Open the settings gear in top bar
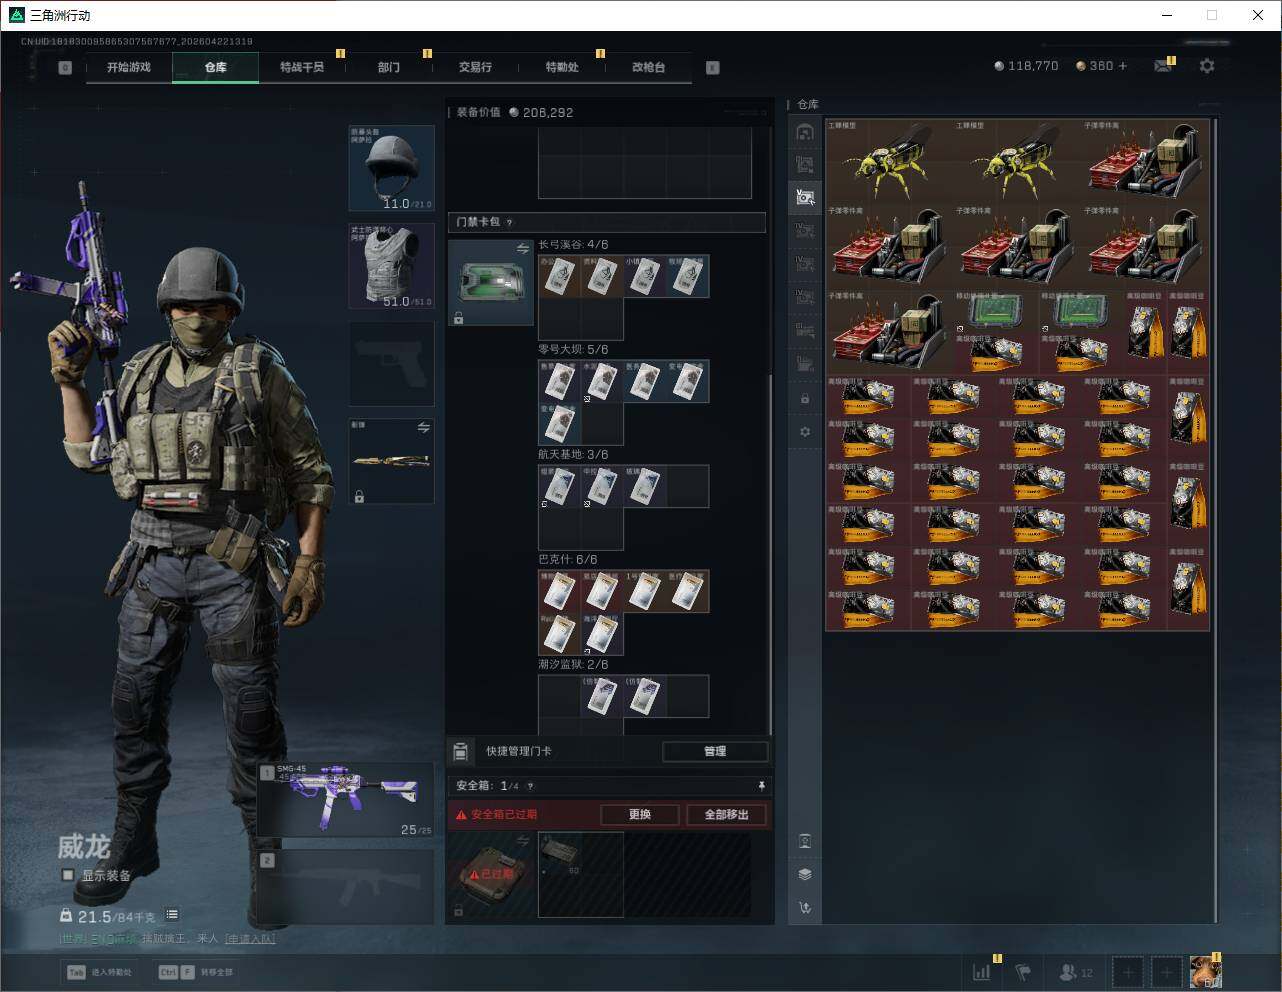This screenshot has height=992, width=1282. coord(1207,66)
